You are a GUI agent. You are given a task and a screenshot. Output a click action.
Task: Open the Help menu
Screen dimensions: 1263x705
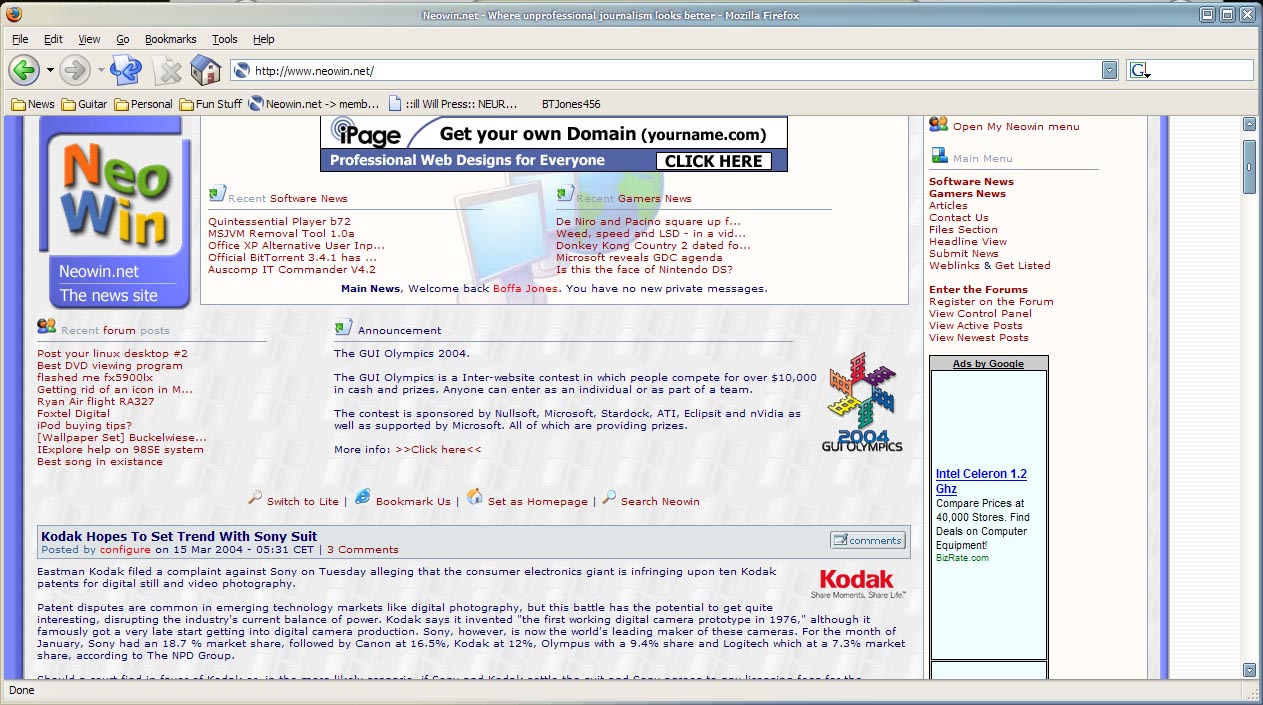point(263,39)
